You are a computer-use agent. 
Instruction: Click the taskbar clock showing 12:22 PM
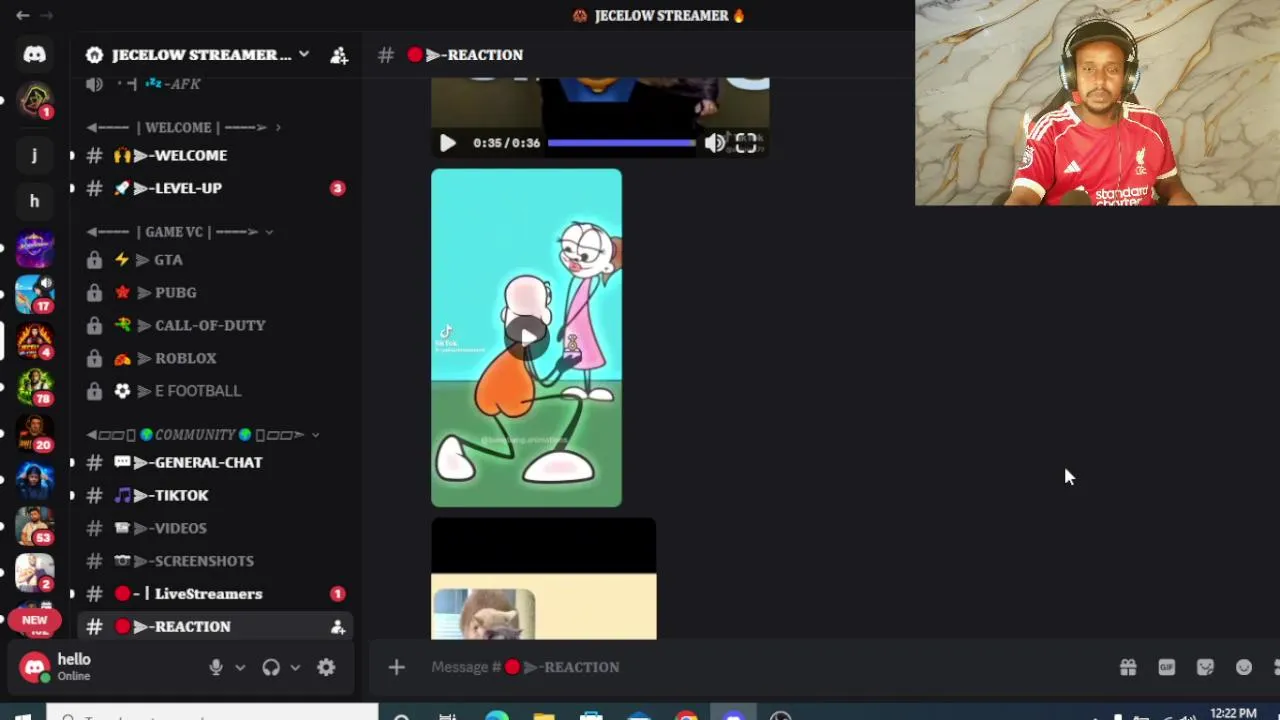point(1233,714)
